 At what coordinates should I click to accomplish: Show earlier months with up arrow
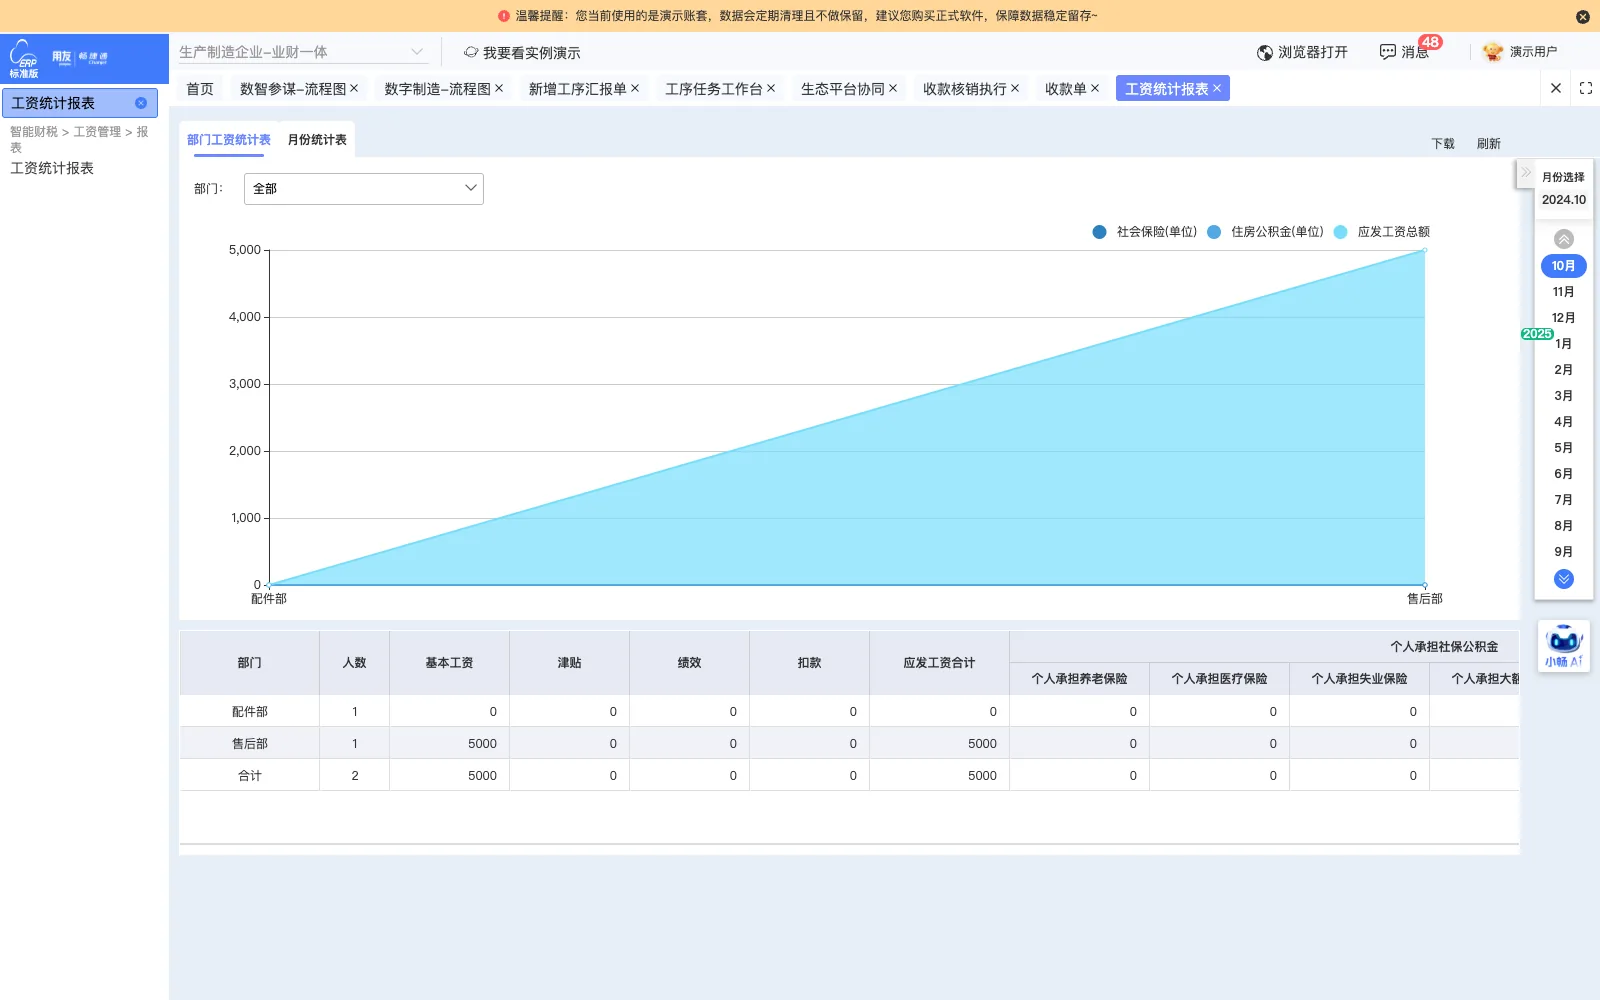1564,239
